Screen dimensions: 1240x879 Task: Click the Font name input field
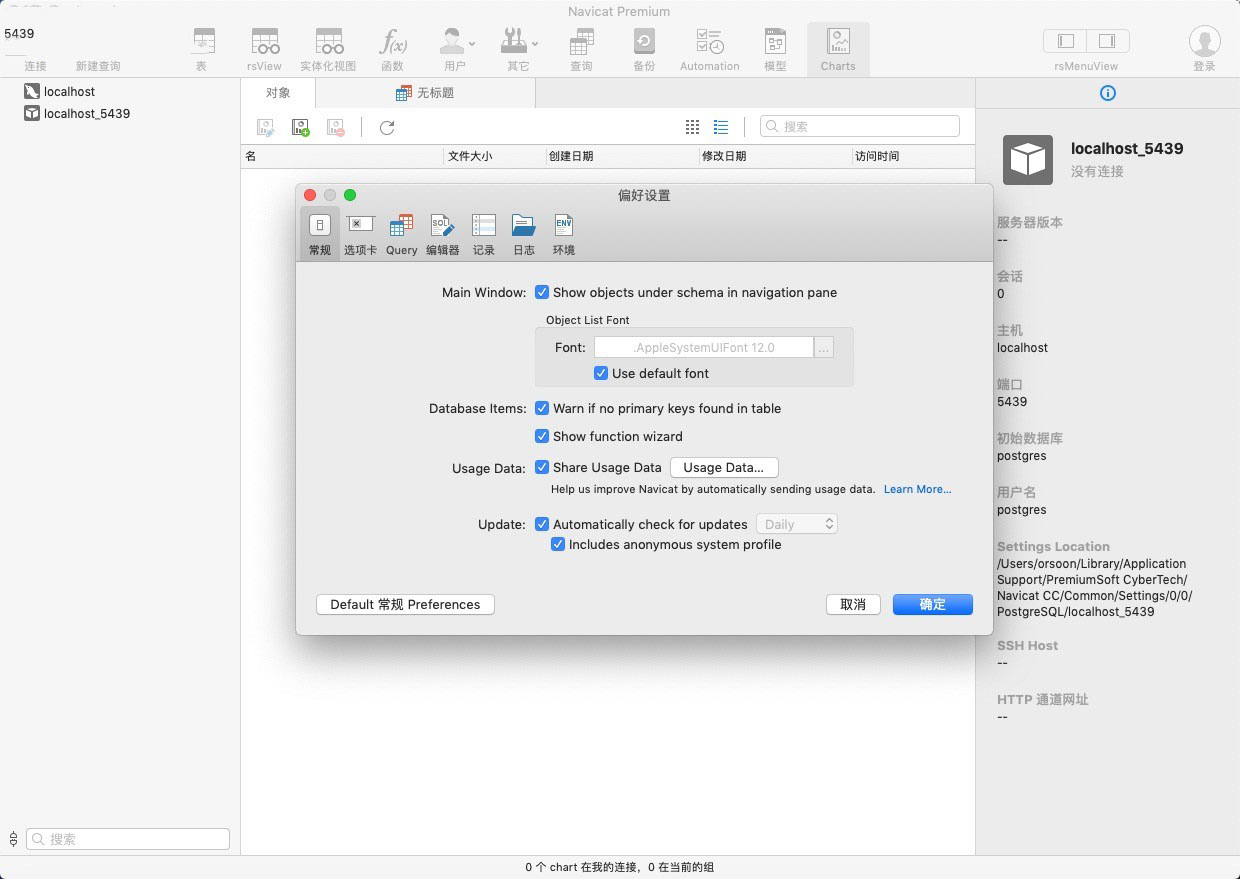[x=704, y=347]
